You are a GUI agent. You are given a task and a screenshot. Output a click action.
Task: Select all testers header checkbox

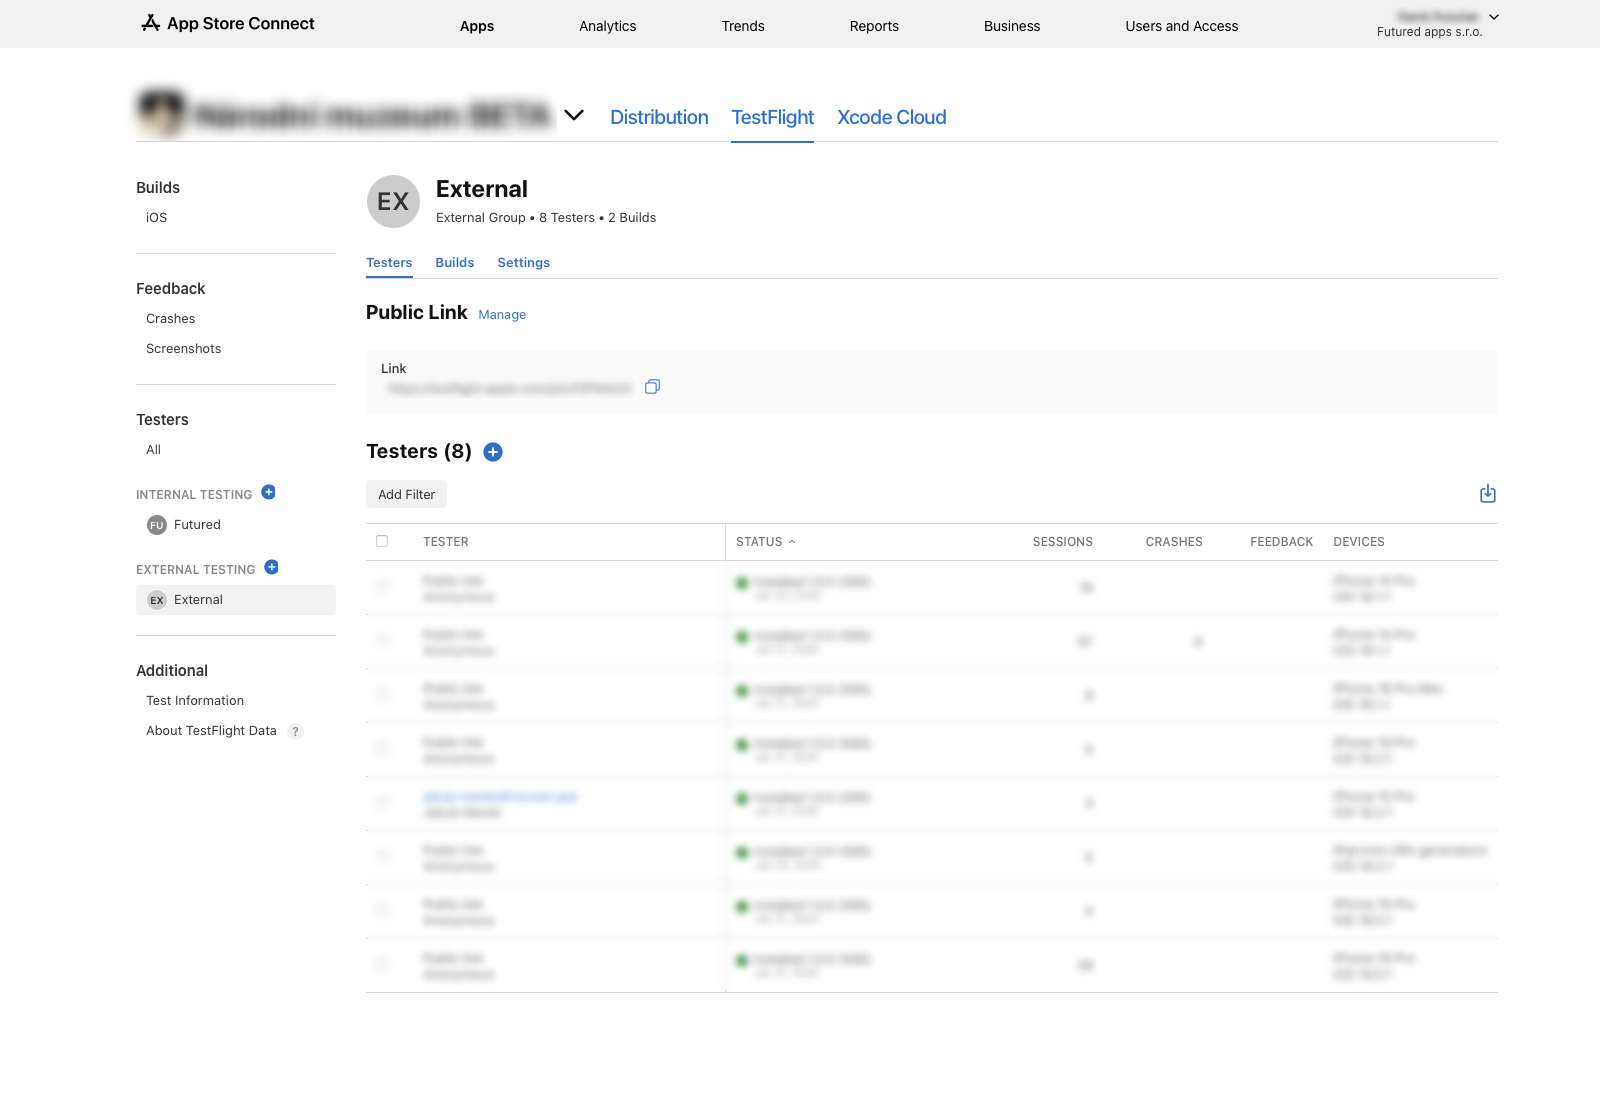[382, 541]
